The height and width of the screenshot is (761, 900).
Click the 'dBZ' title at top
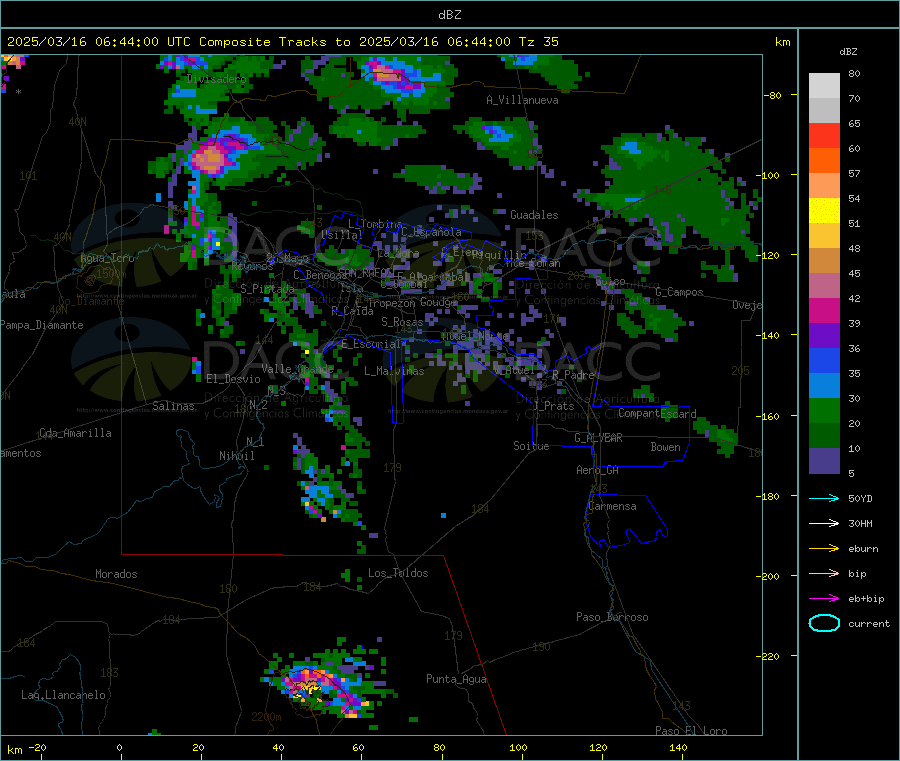pos(449,15)
